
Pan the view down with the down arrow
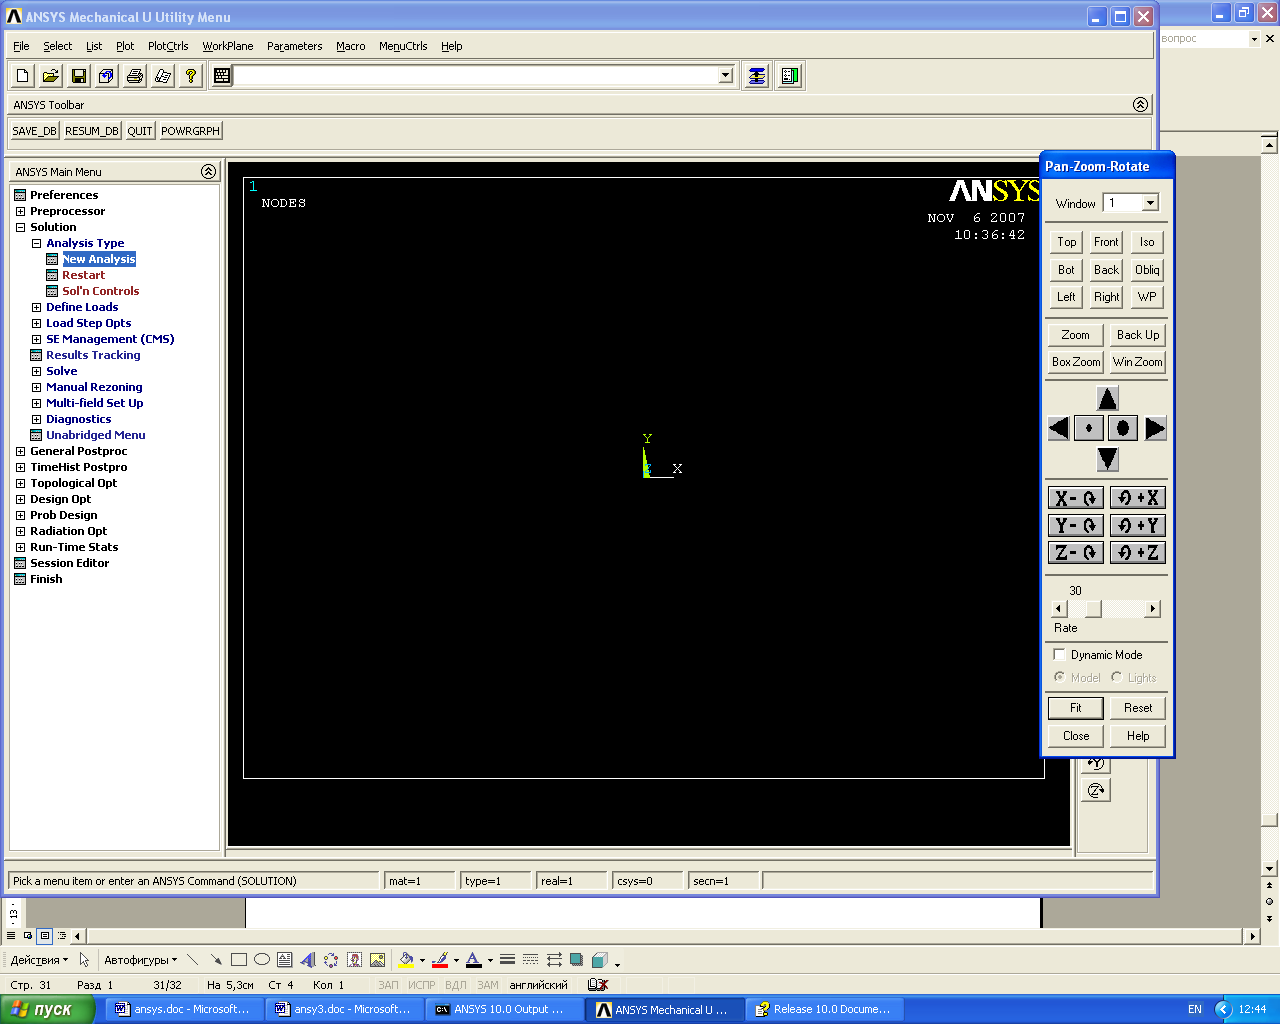coord(1107,459)
